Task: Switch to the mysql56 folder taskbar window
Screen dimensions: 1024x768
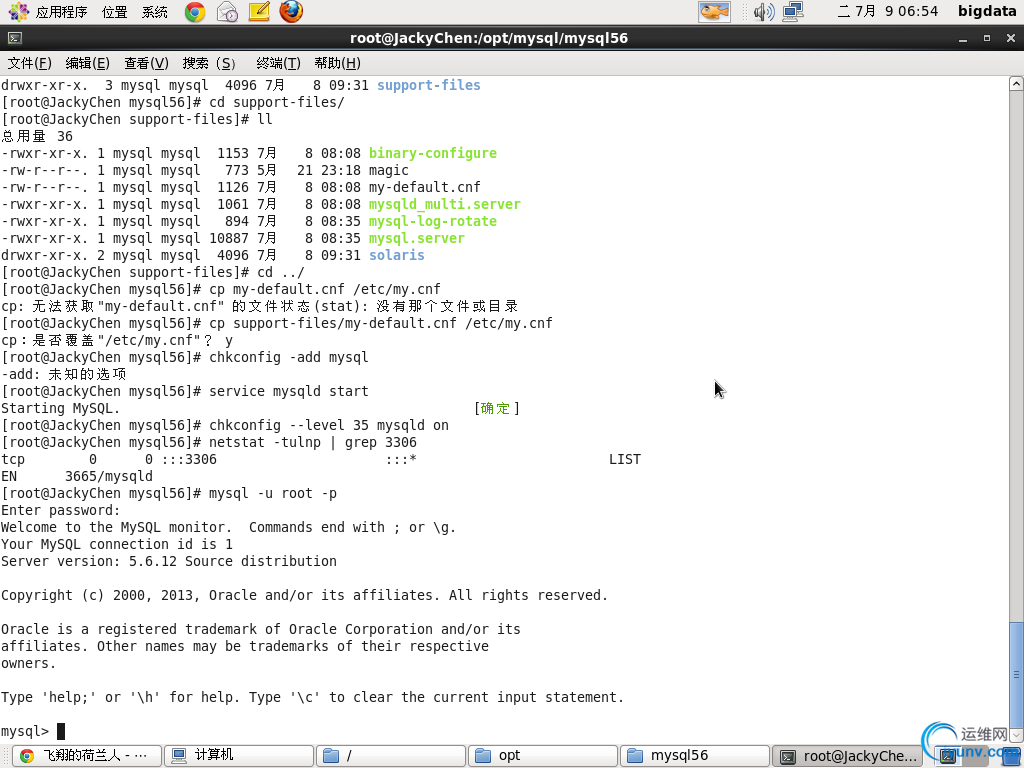Action: coord(695,756)
